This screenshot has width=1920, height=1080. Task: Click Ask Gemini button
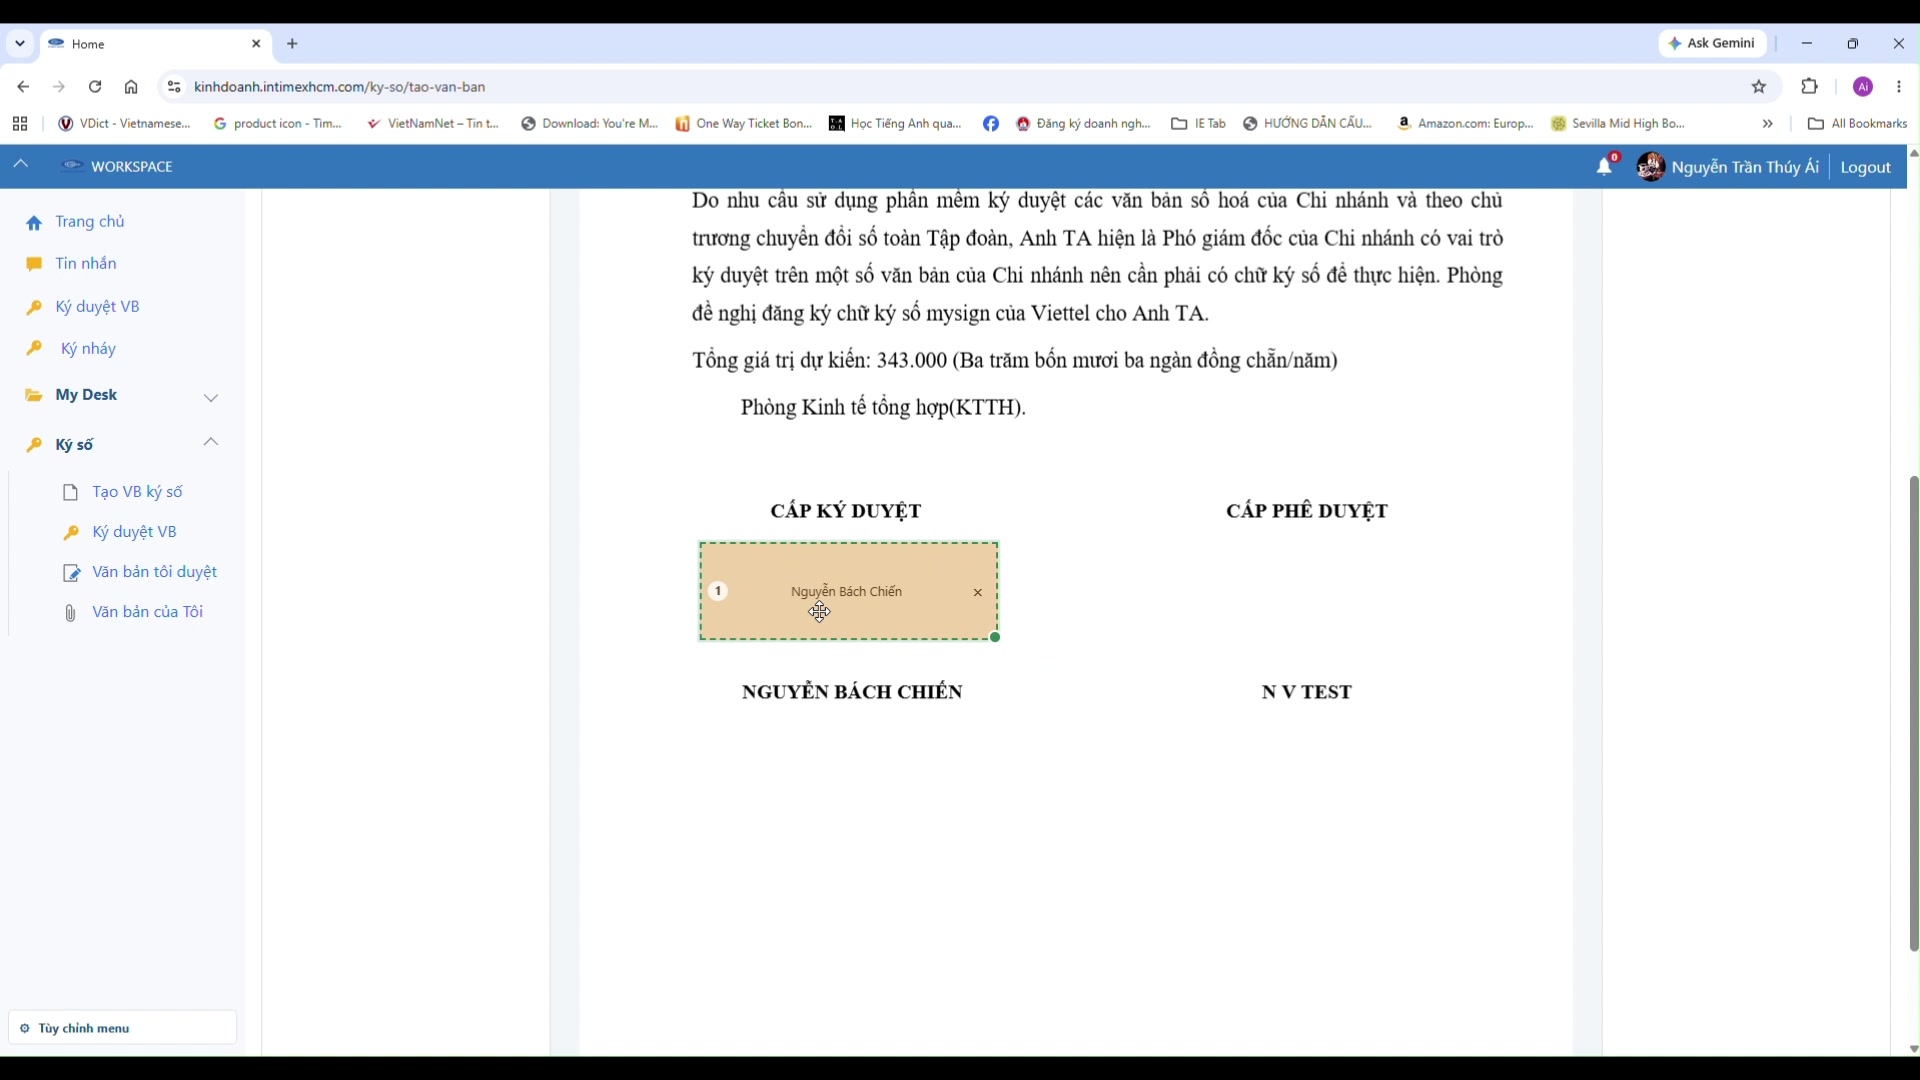[x=1713, y=43]
